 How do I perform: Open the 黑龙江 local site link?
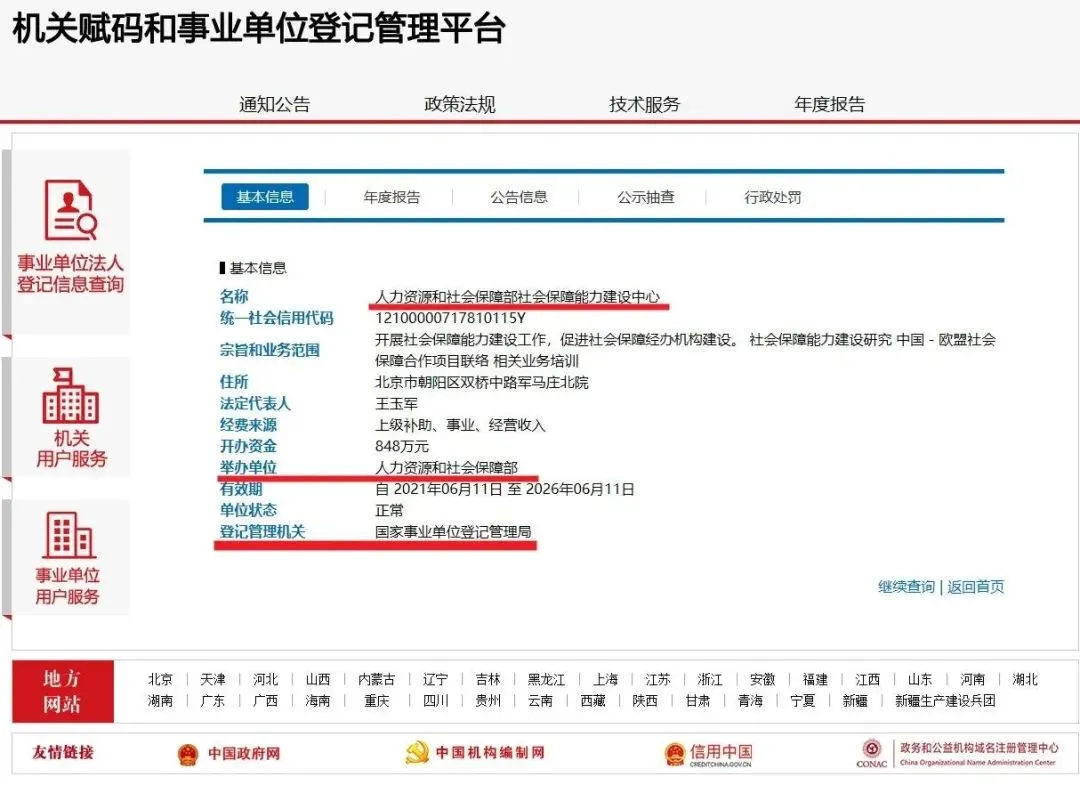546,680
